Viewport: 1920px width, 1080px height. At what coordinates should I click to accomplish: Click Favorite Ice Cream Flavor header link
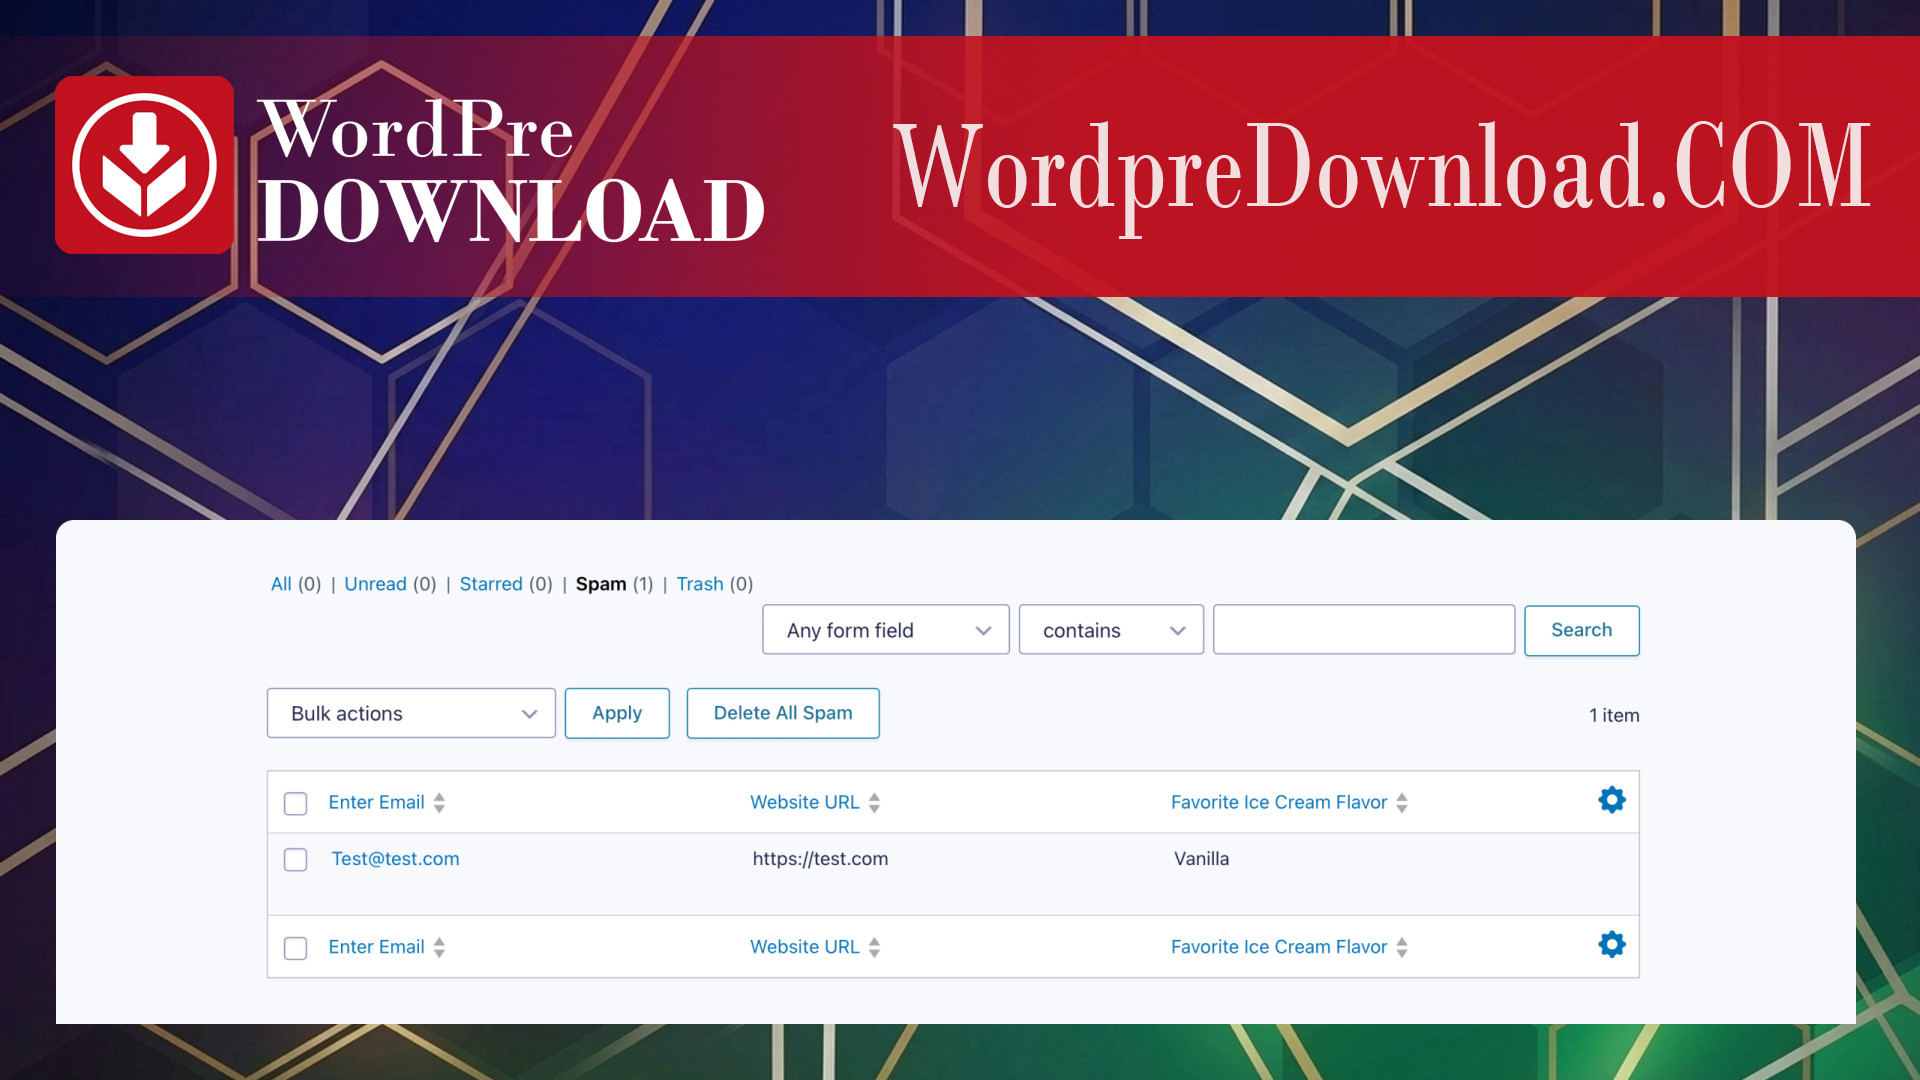tap(1279, 803)
